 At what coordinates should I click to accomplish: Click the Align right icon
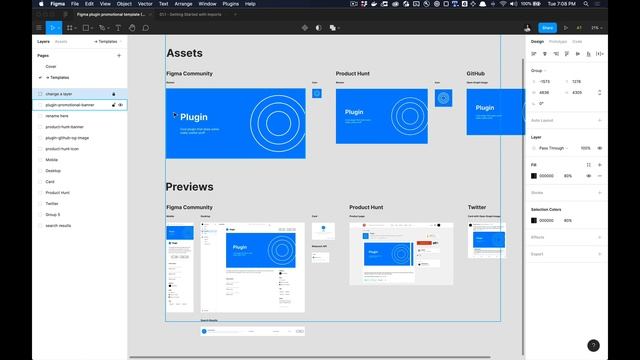[556, 54]
